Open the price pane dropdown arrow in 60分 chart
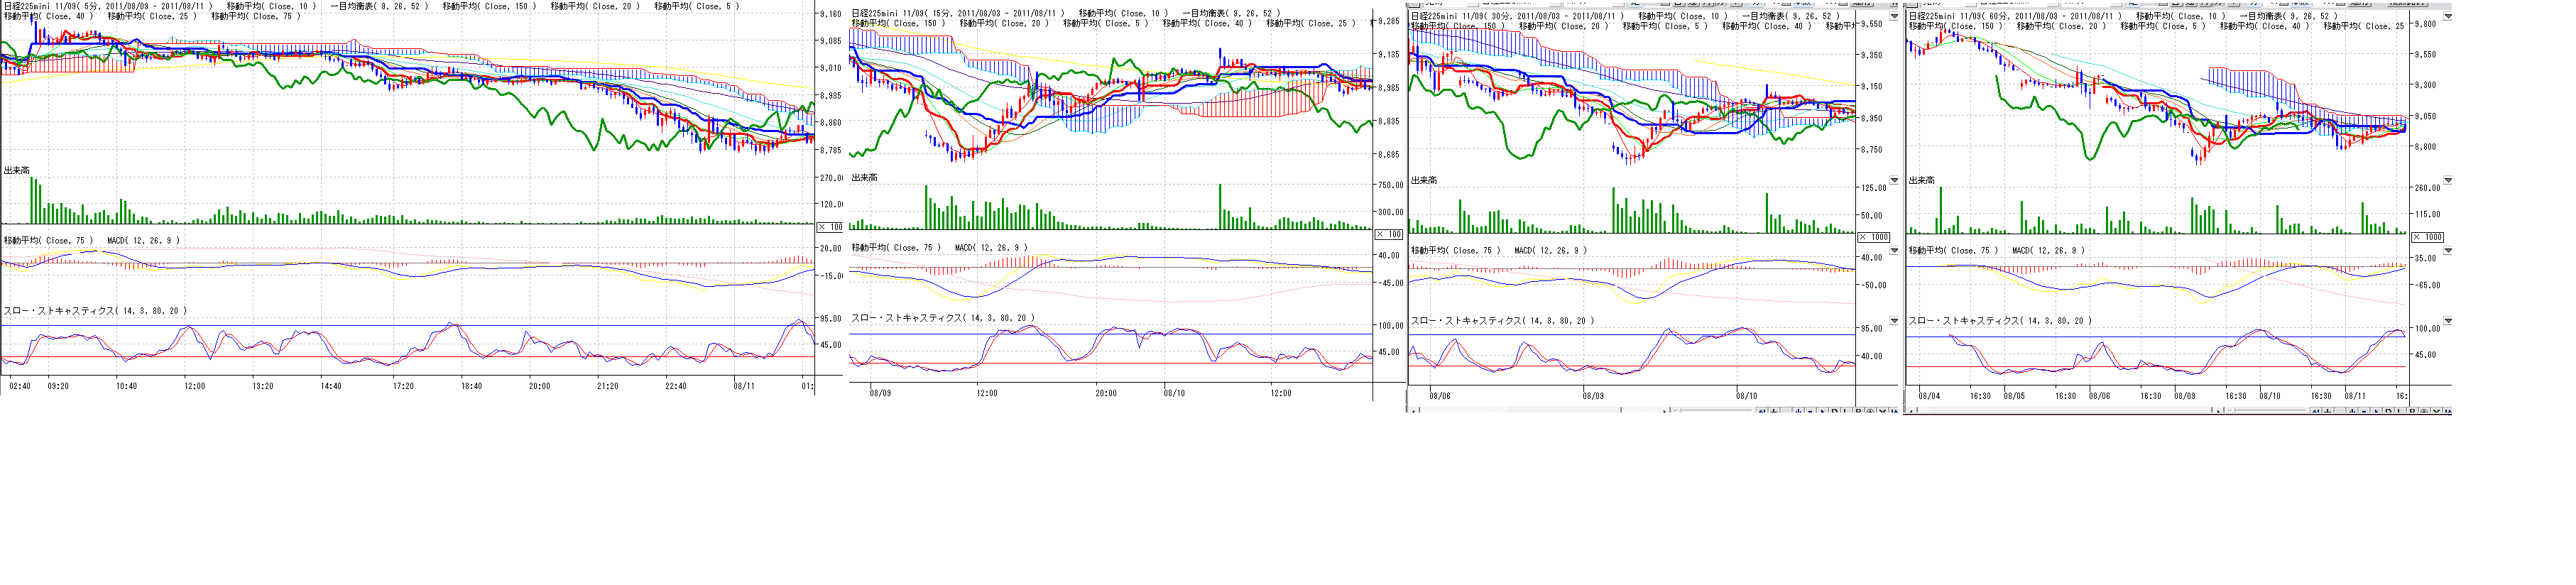2576x585 pixels. (2447, 17)
